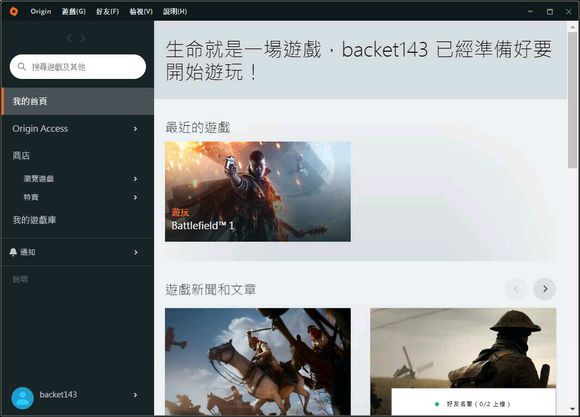Open the 好友(F) menu
Screen dimensions: 580x417
(x=107, y=11)
